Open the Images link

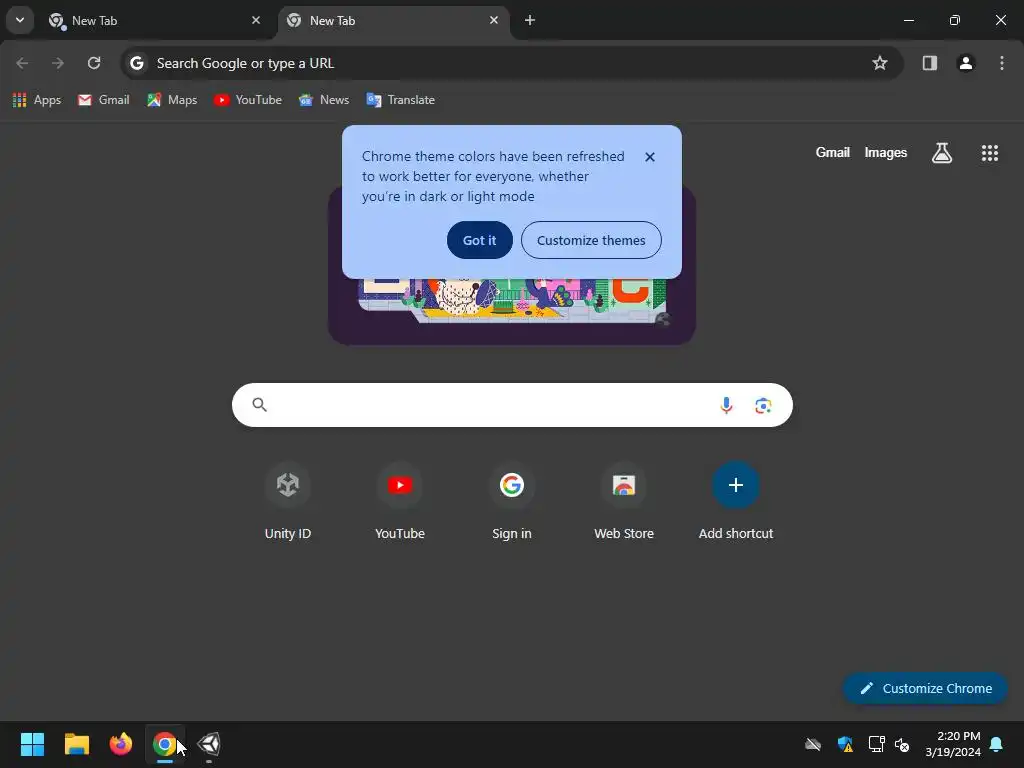click(886, 153)
